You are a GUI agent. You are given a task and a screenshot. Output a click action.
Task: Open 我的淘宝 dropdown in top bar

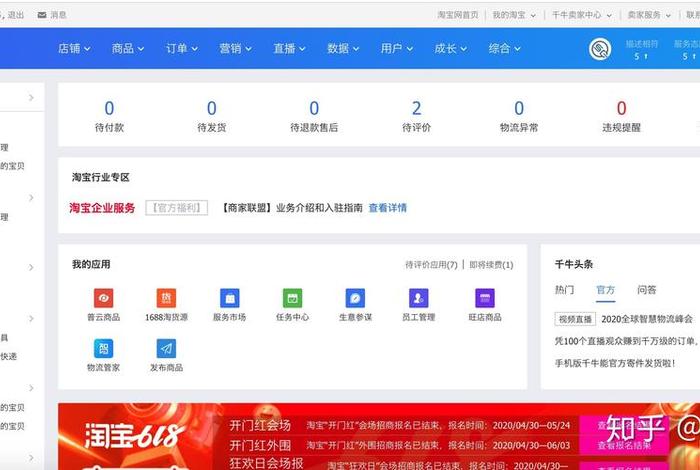tap(514, 15)
